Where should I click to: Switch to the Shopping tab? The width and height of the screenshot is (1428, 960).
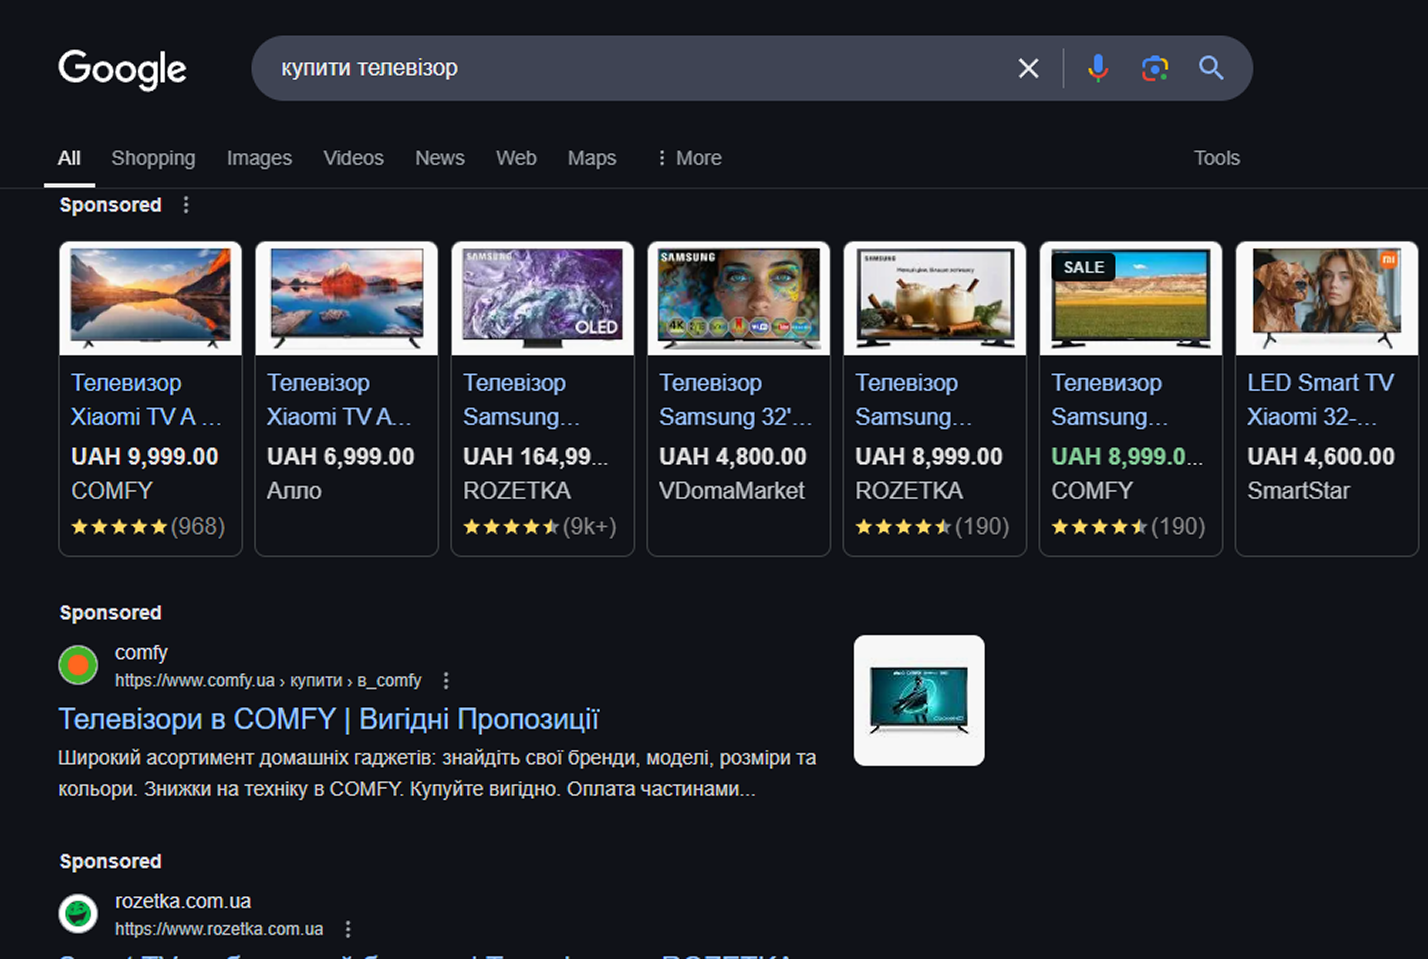point(153,158)
